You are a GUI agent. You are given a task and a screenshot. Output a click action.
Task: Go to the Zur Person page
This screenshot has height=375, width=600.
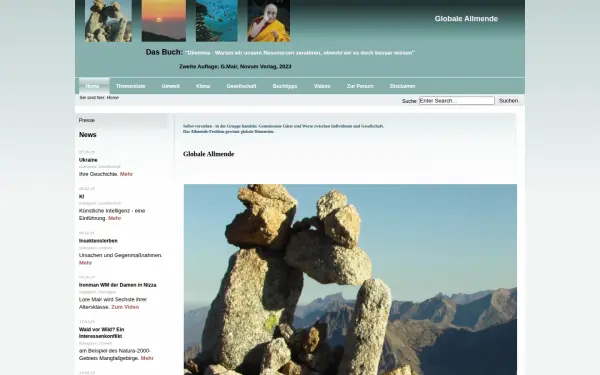click(360, 86)
